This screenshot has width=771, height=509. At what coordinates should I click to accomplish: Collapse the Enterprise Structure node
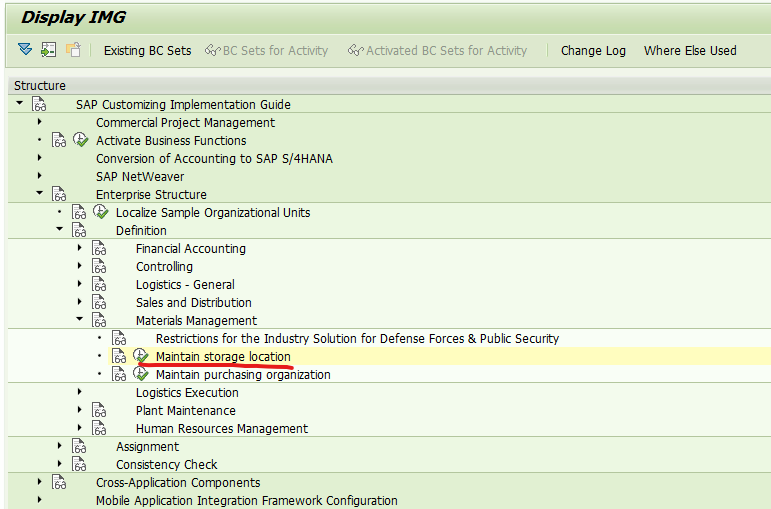[40, 193]
